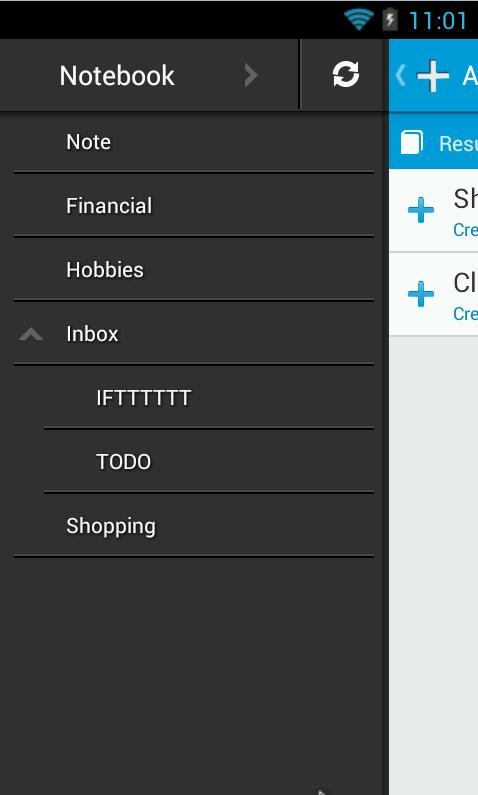The height and width of the screenshot is (795, 478).
Task: Expand the Notebook header chevron arrow
Action: [x=250, y=76]
